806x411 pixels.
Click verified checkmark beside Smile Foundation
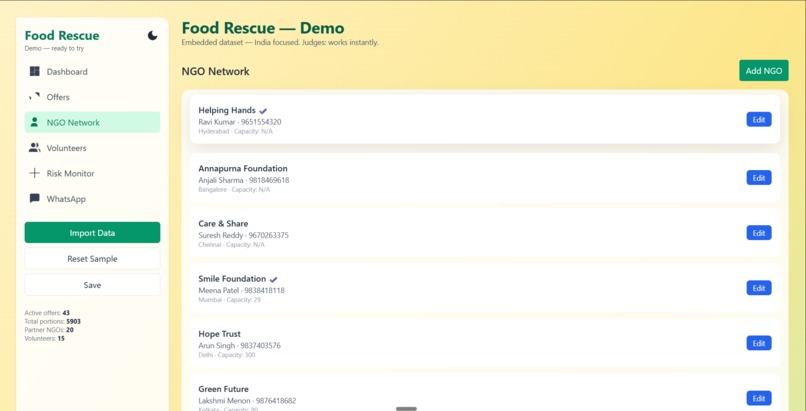pos(273,279)
